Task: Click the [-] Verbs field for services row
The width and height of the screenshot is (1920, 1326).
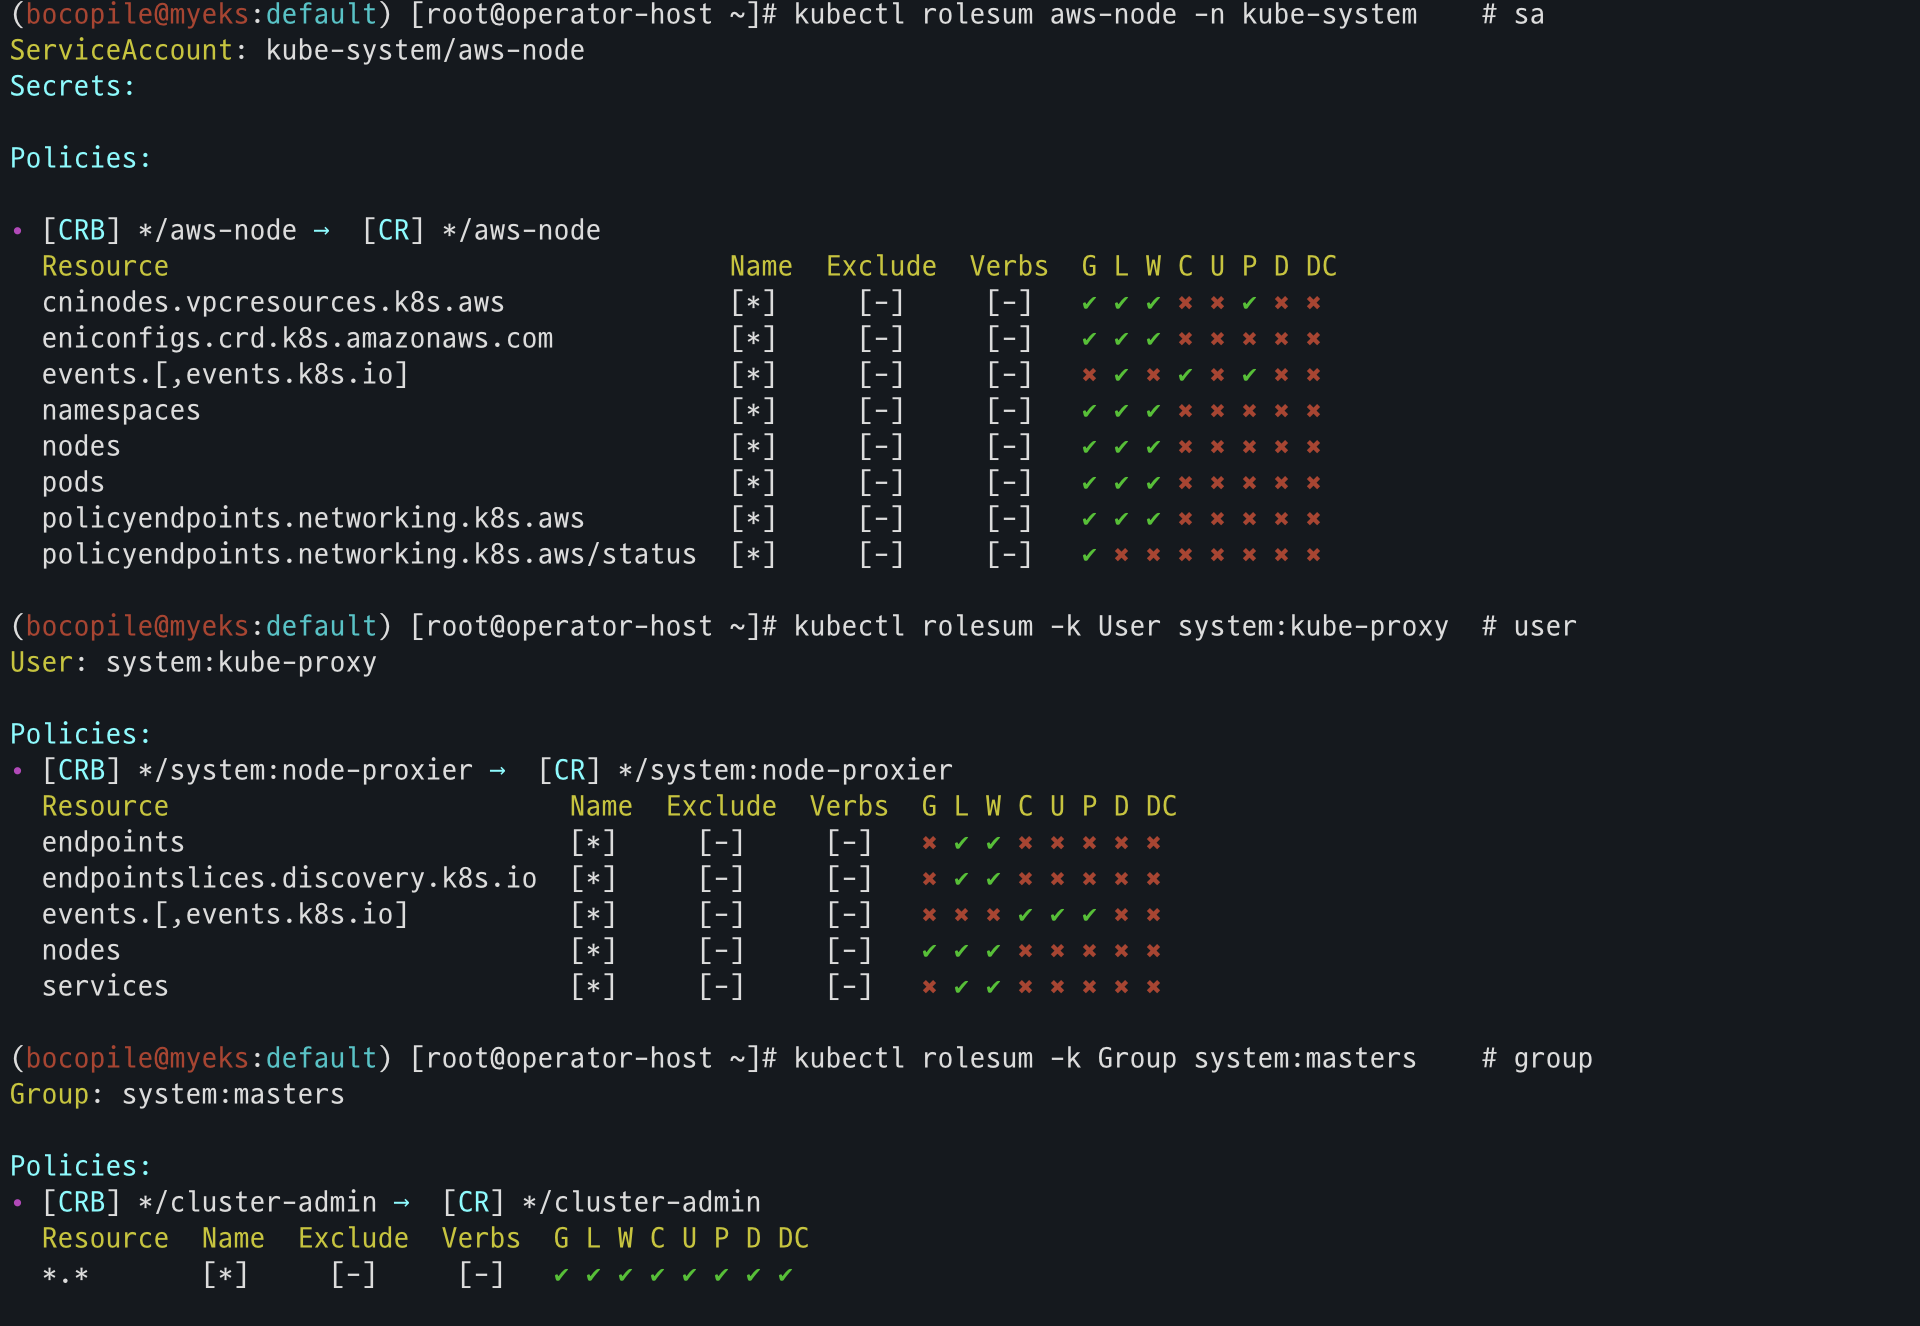Action: click(849, 987)
